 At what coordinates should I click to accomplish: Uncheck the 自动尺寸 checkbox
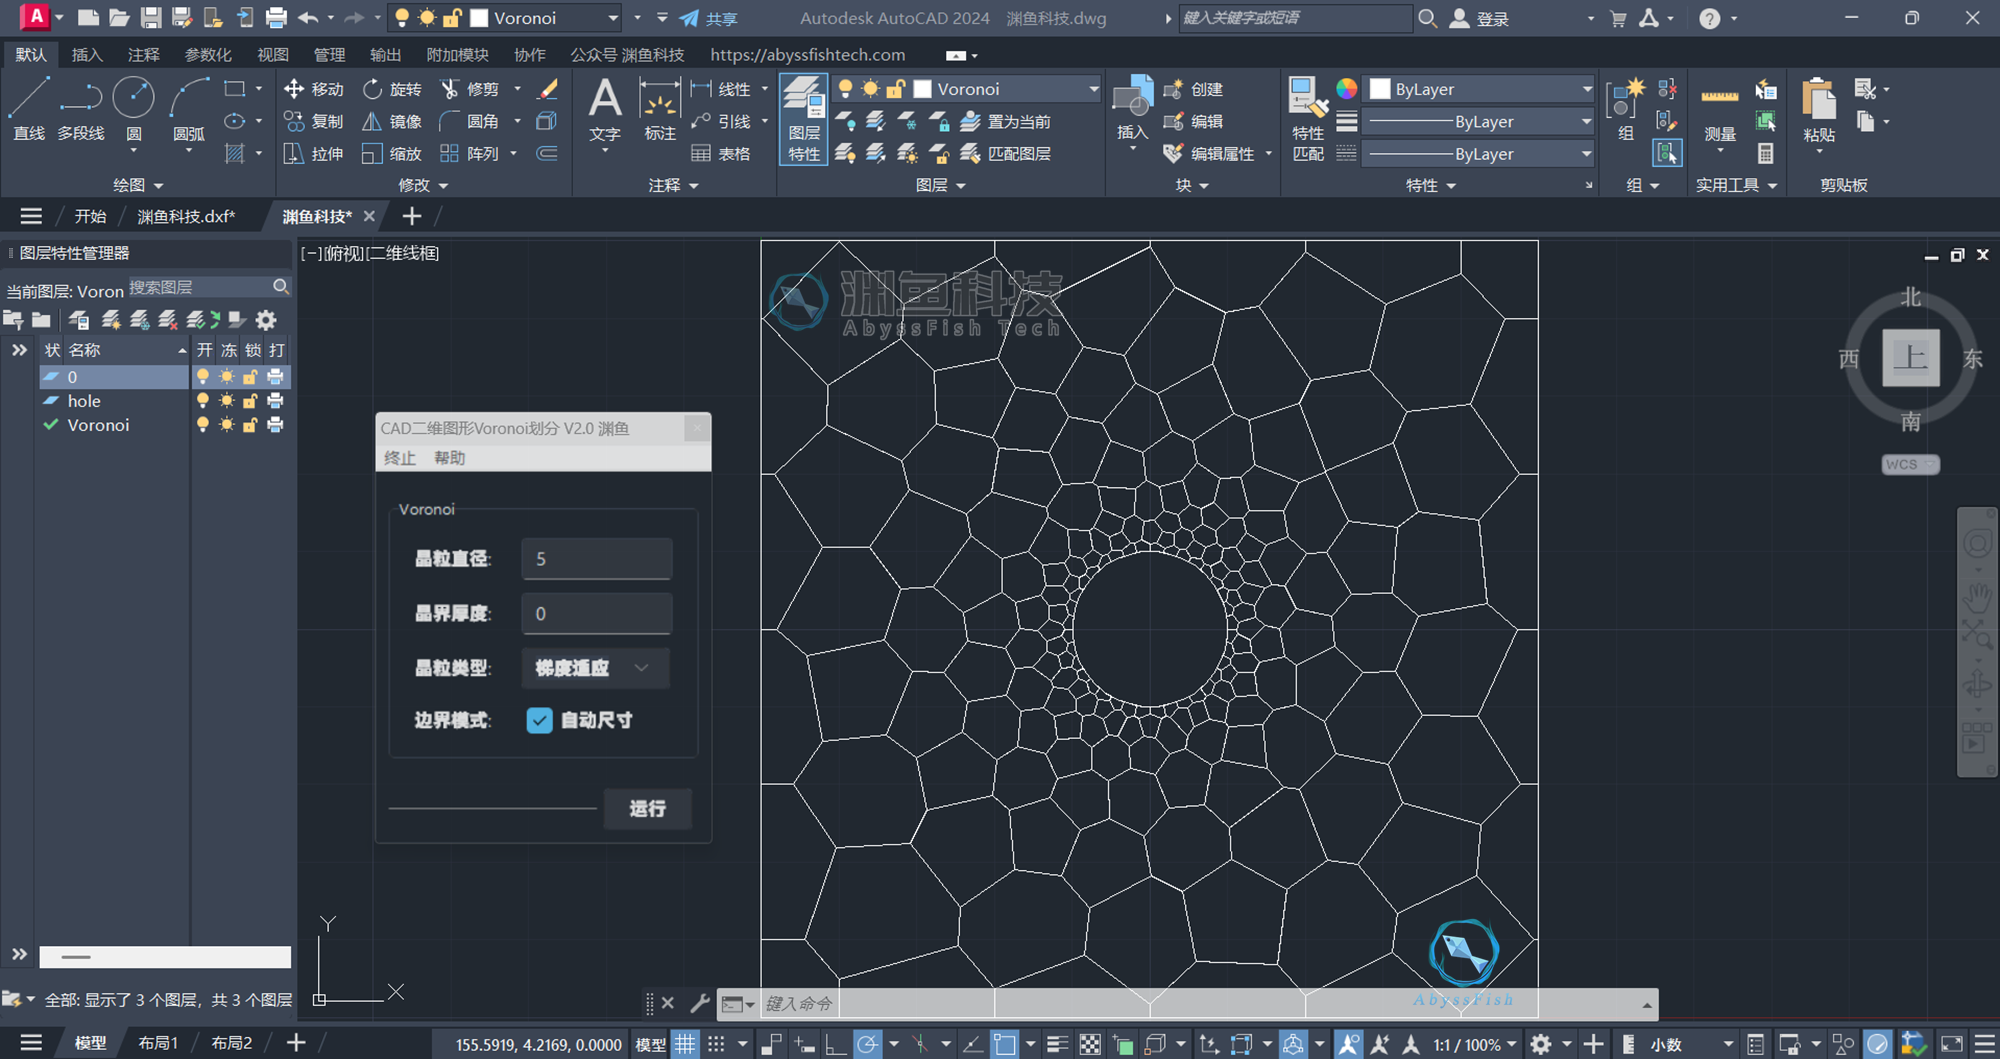[x=539, y=720]
